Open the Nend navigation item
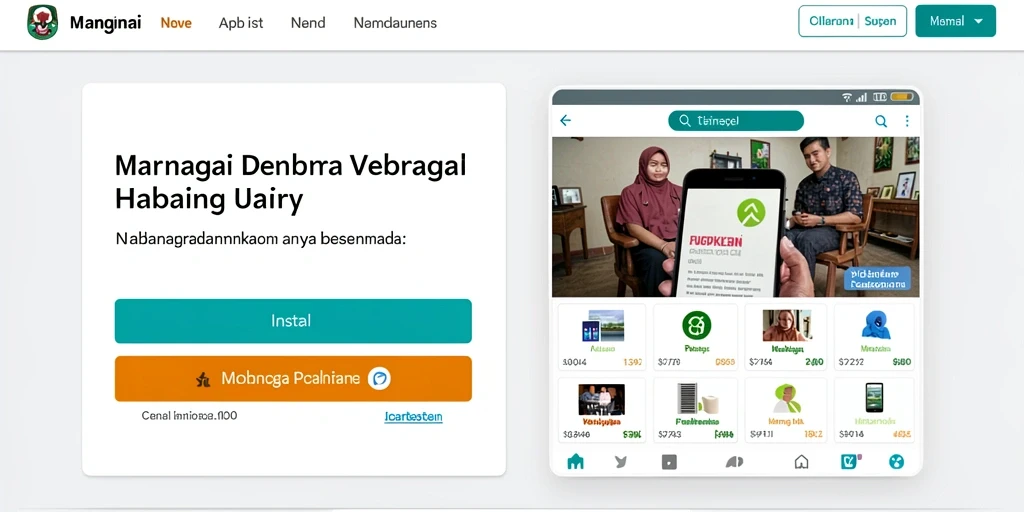 [x=308, y=23]
